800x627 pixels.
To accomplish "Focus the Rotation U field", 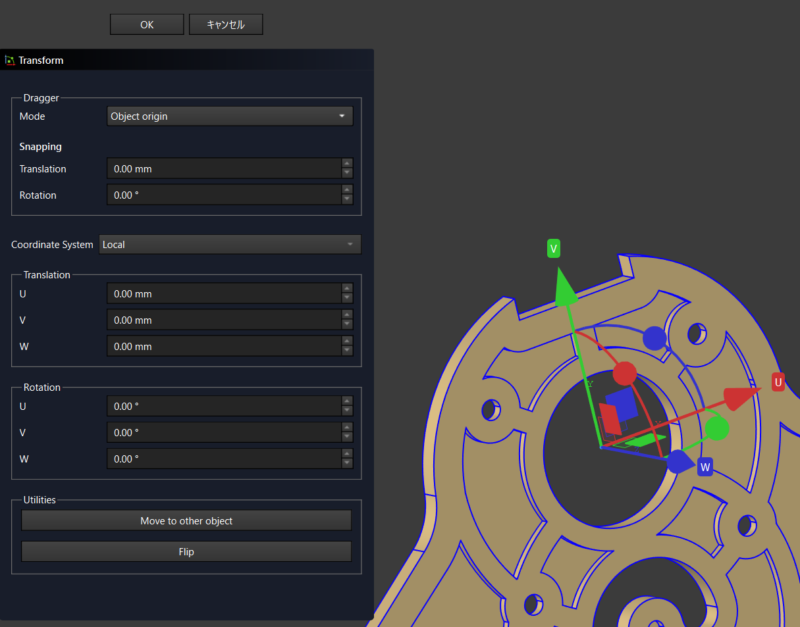I will pyautogui.click(x=224, y=407).
